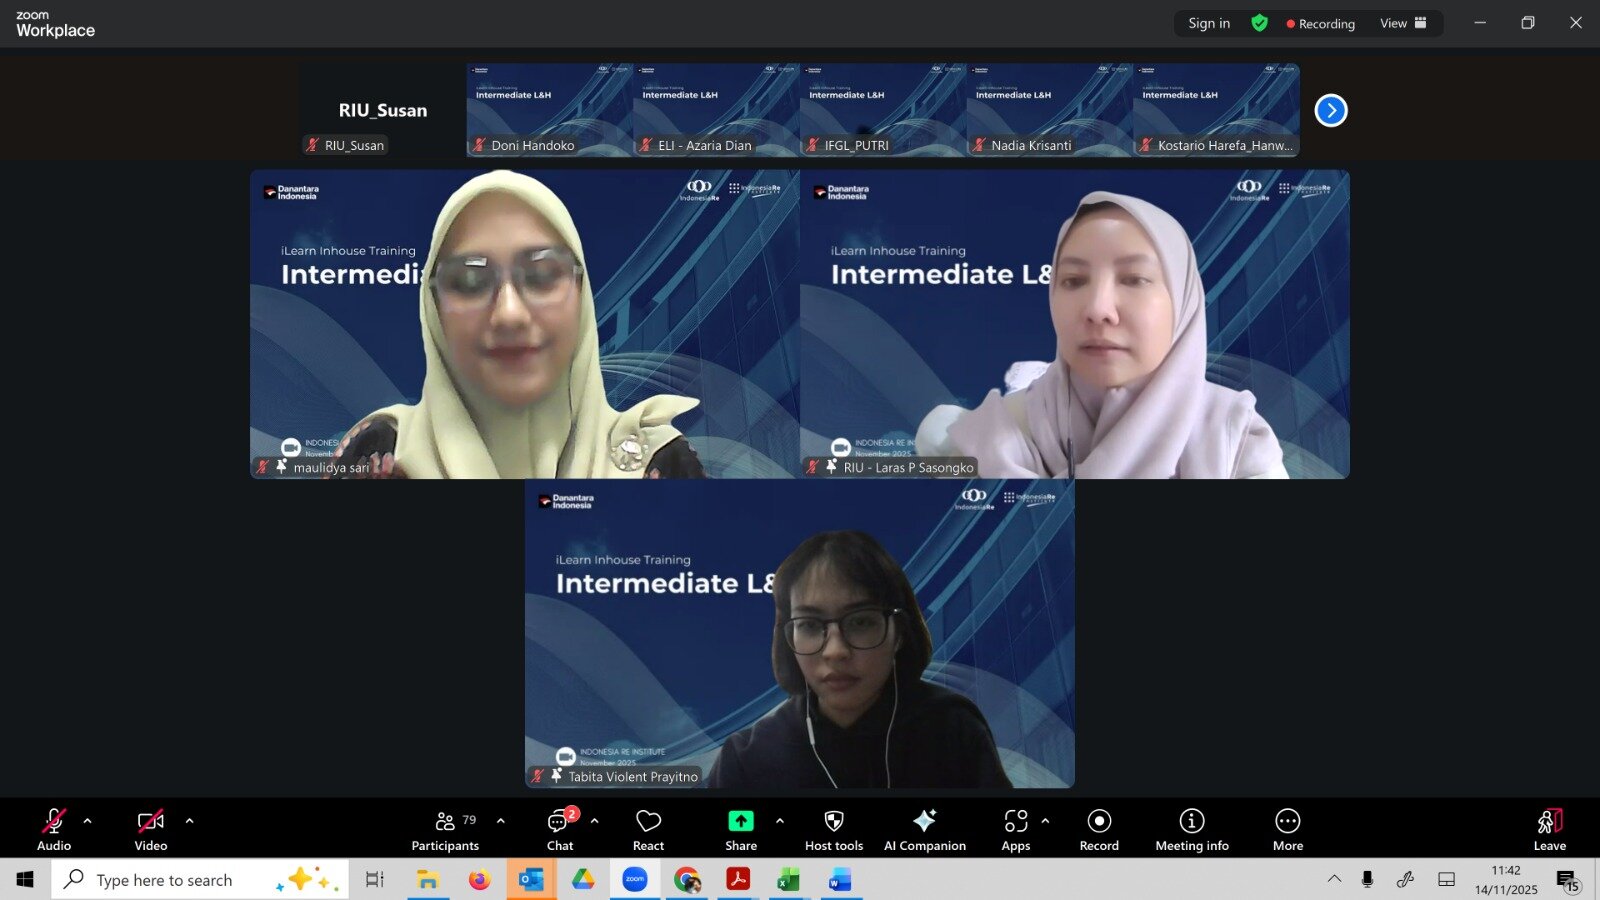Unmute the microphone with Audio button
The width and height of the screenshot is (1600, 900).
54,830
